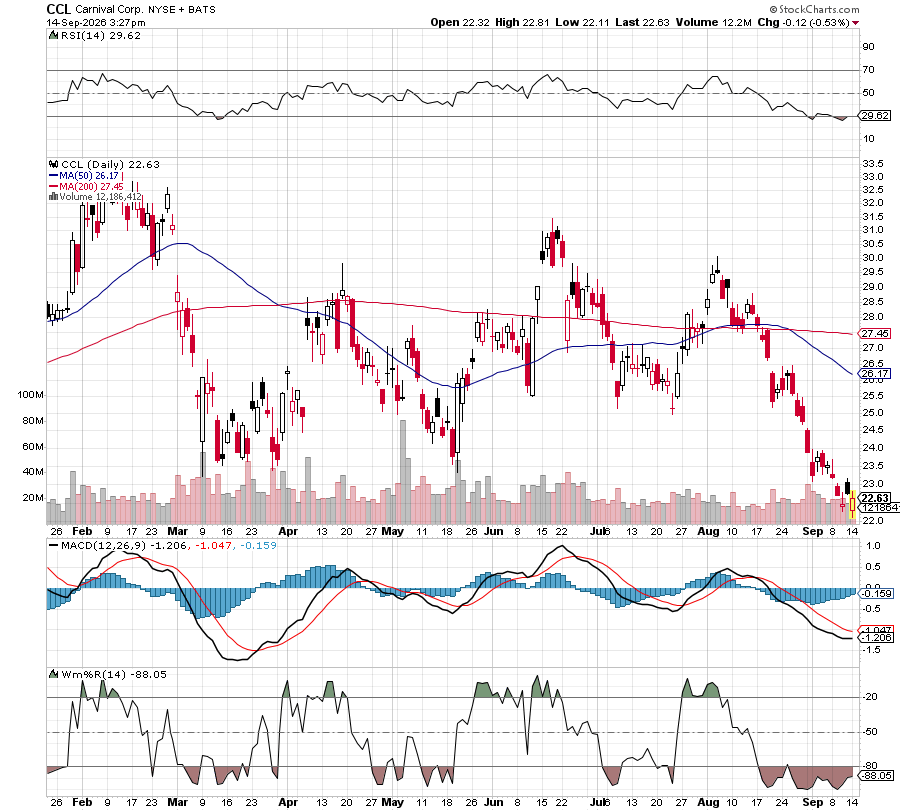This screenshot has height=811, width=900.
Task: Click the 14-Sep-2026 3:27pm timestamp
Action: 96,22
